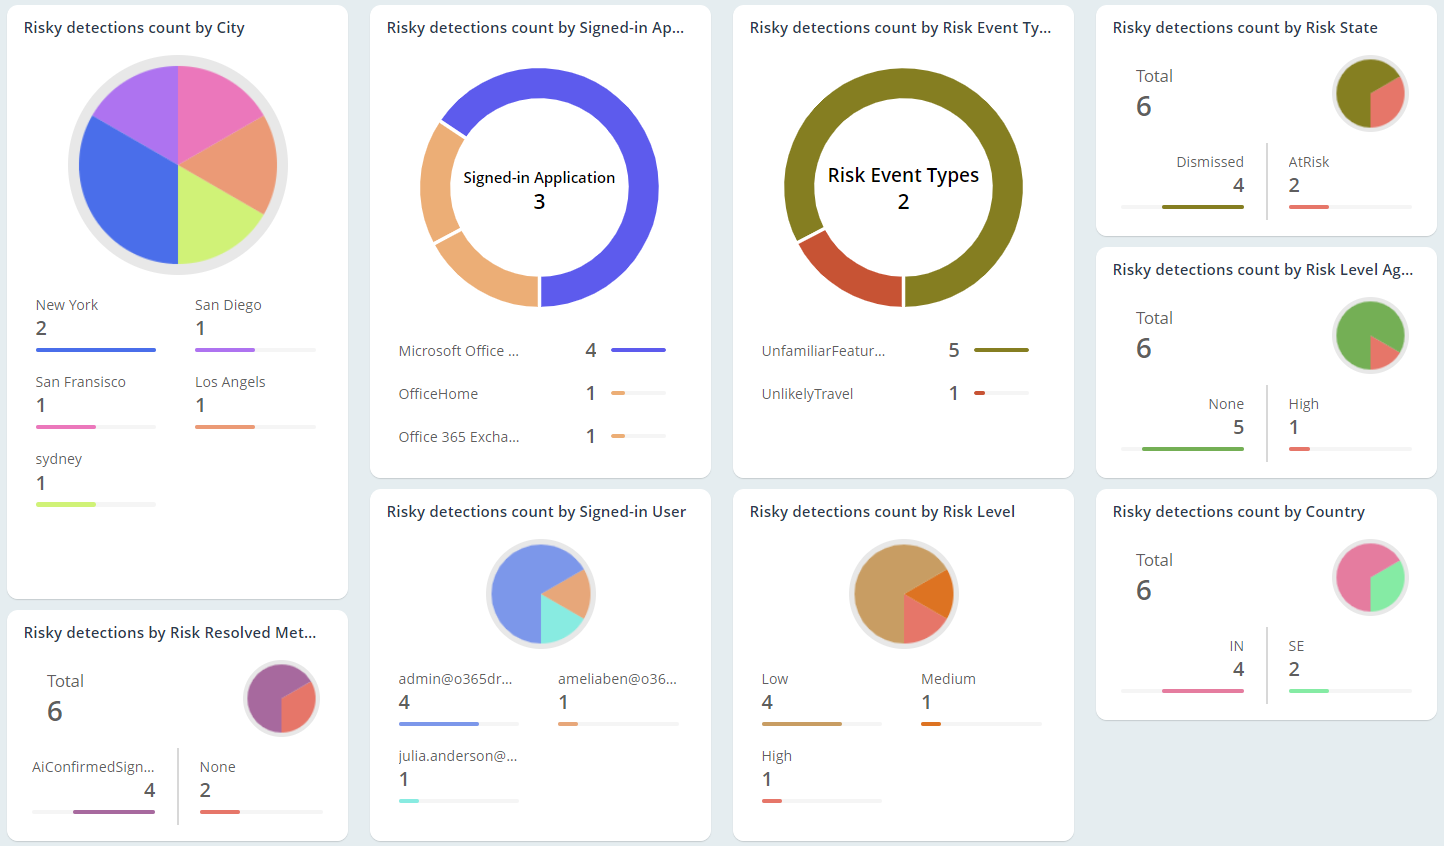Select the AiConfirmedSign legend entry

point(93,766)
